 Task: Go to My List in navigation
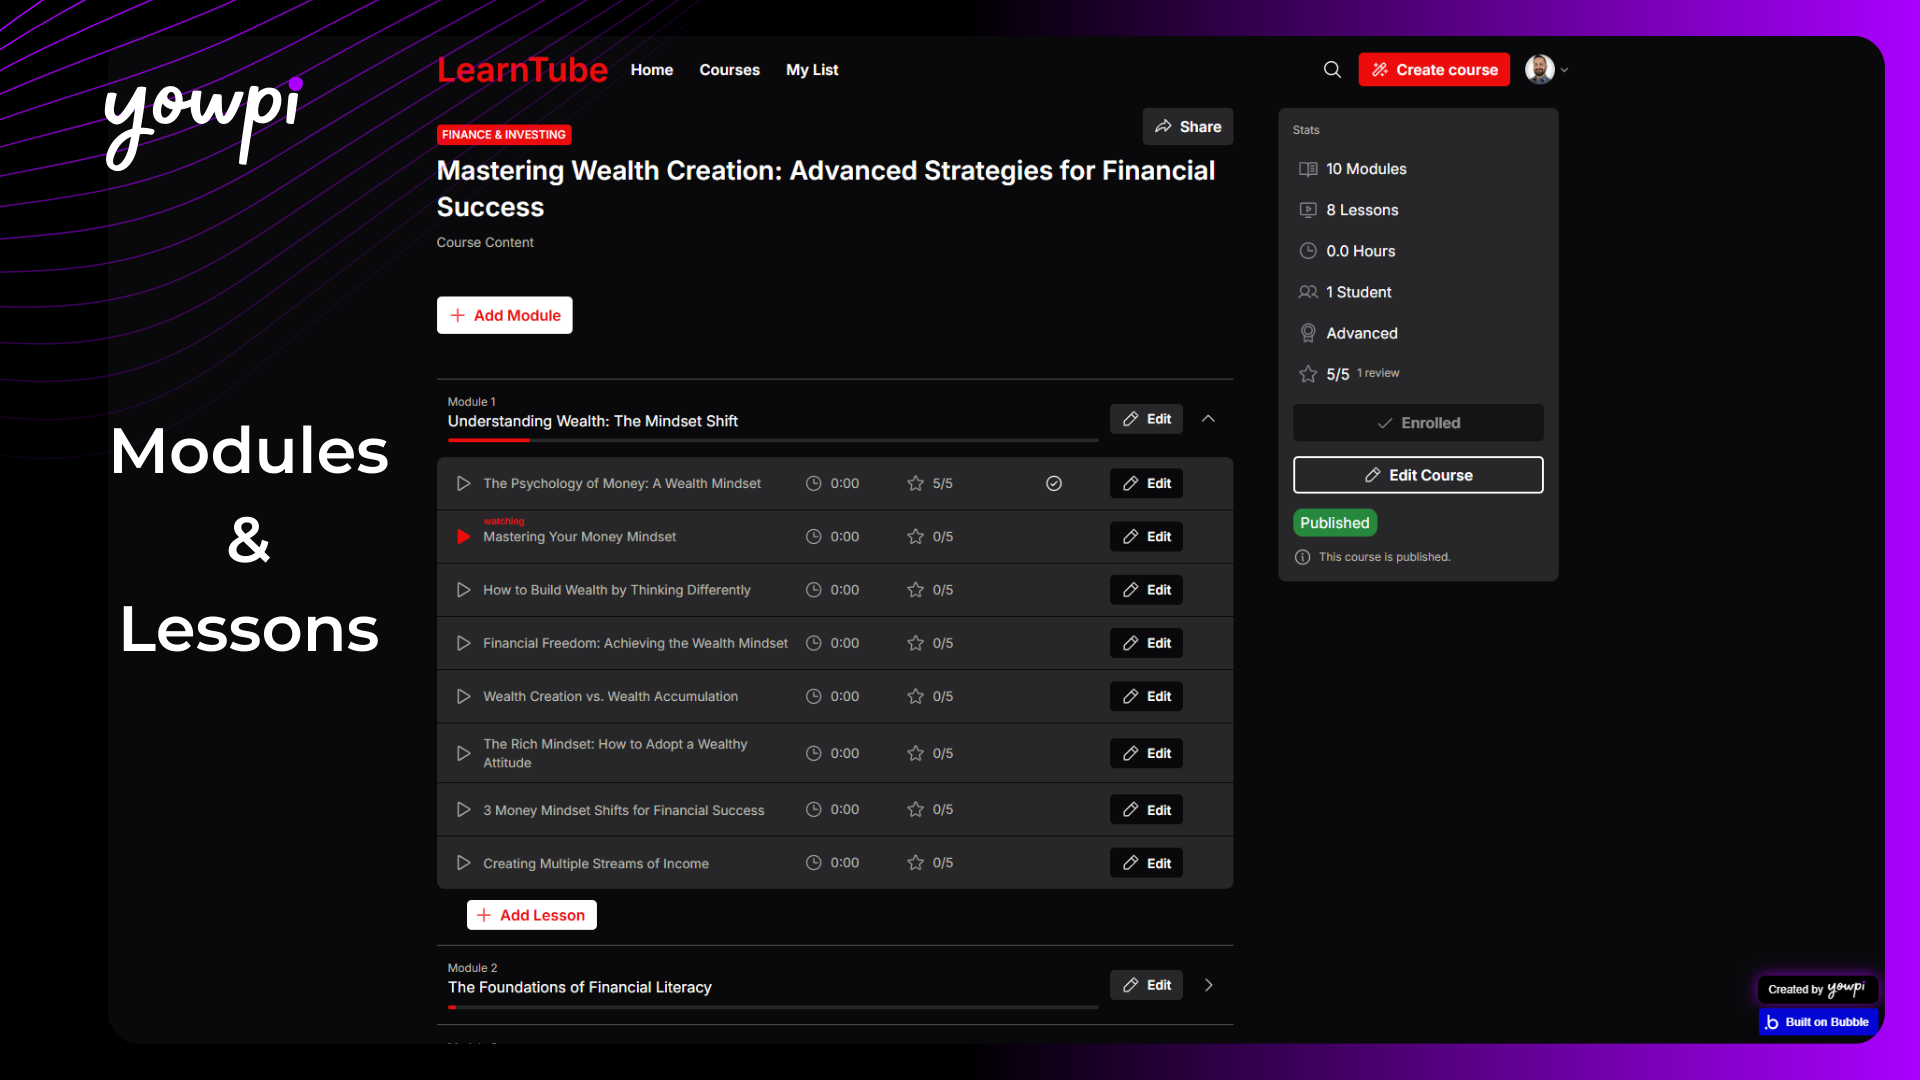click(x=812, y=70)
